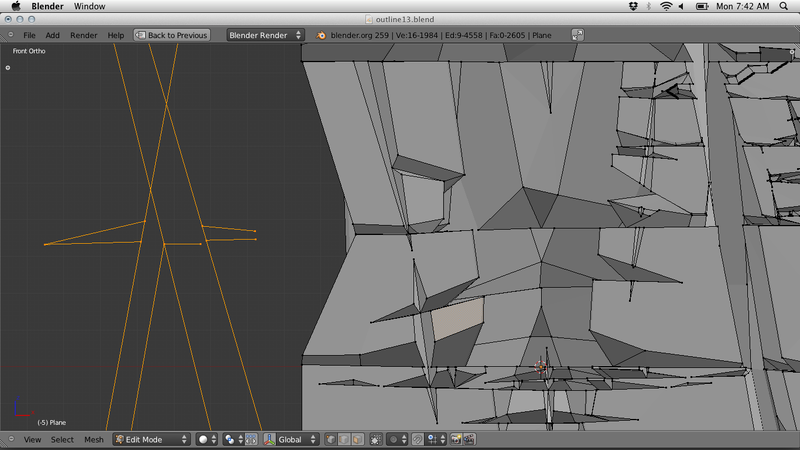Click the volume icon in menu bar
The width and height of the screenshot is (800, 450).
pyautogui.click(x=681, y=6)
